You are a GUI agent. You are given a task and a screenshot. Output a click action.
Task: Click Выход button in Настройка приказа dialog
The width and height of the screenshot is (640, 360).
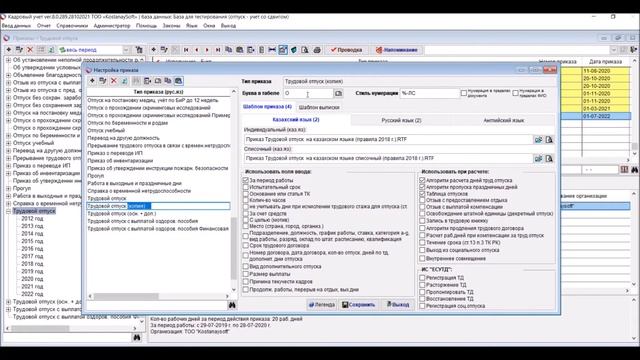pyautogui.click(x=398, y=304)
